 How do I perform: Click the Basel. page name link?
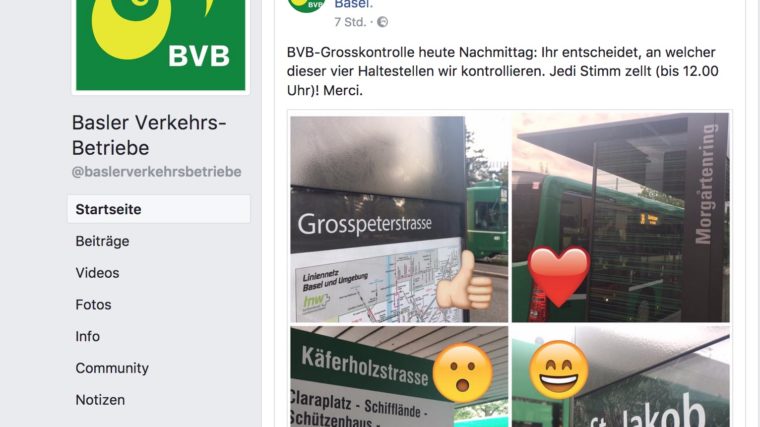pos(354,4)
